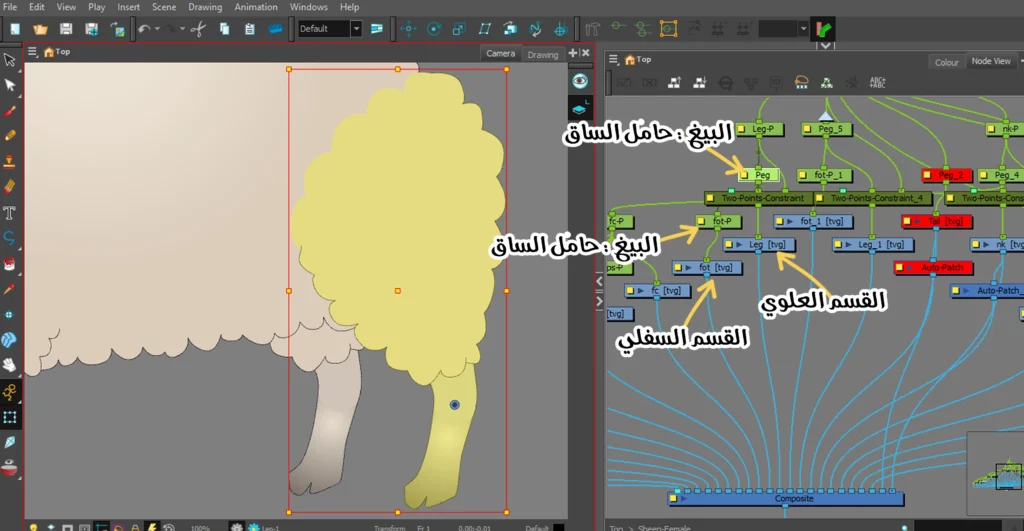This screenshot has width=1024, height=531.
Task: Click the Top home breadcrumb in Node View
Action: click(x=638, y=59)
